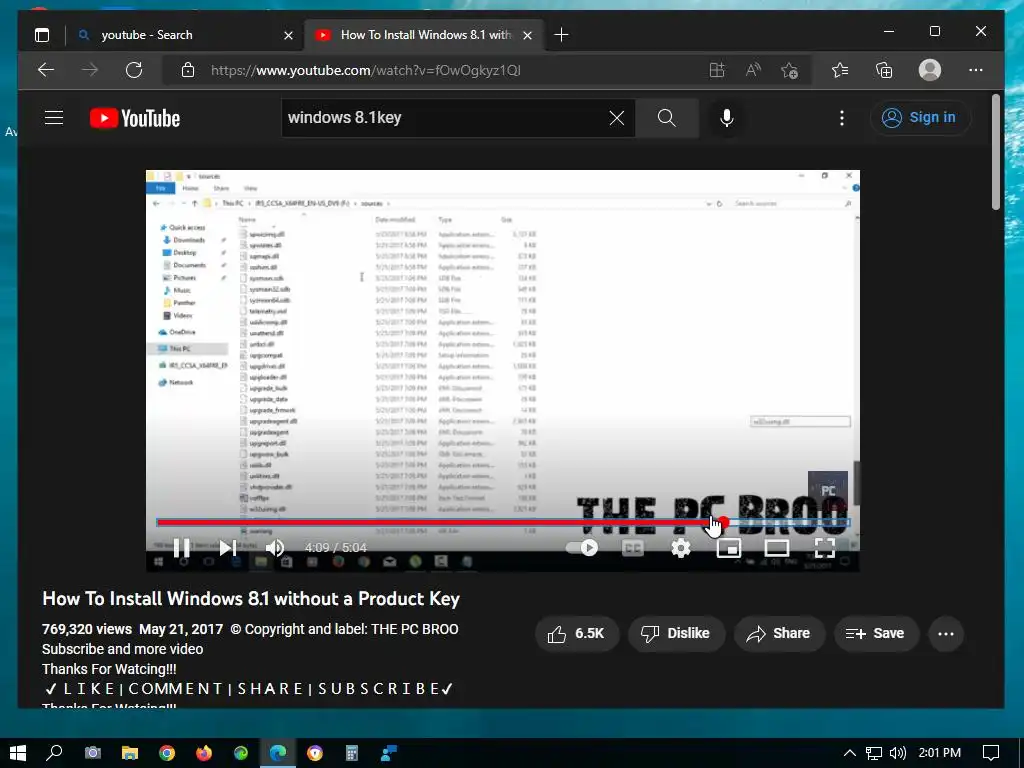Open Windows taskbar search

click(x=54, y=753)
